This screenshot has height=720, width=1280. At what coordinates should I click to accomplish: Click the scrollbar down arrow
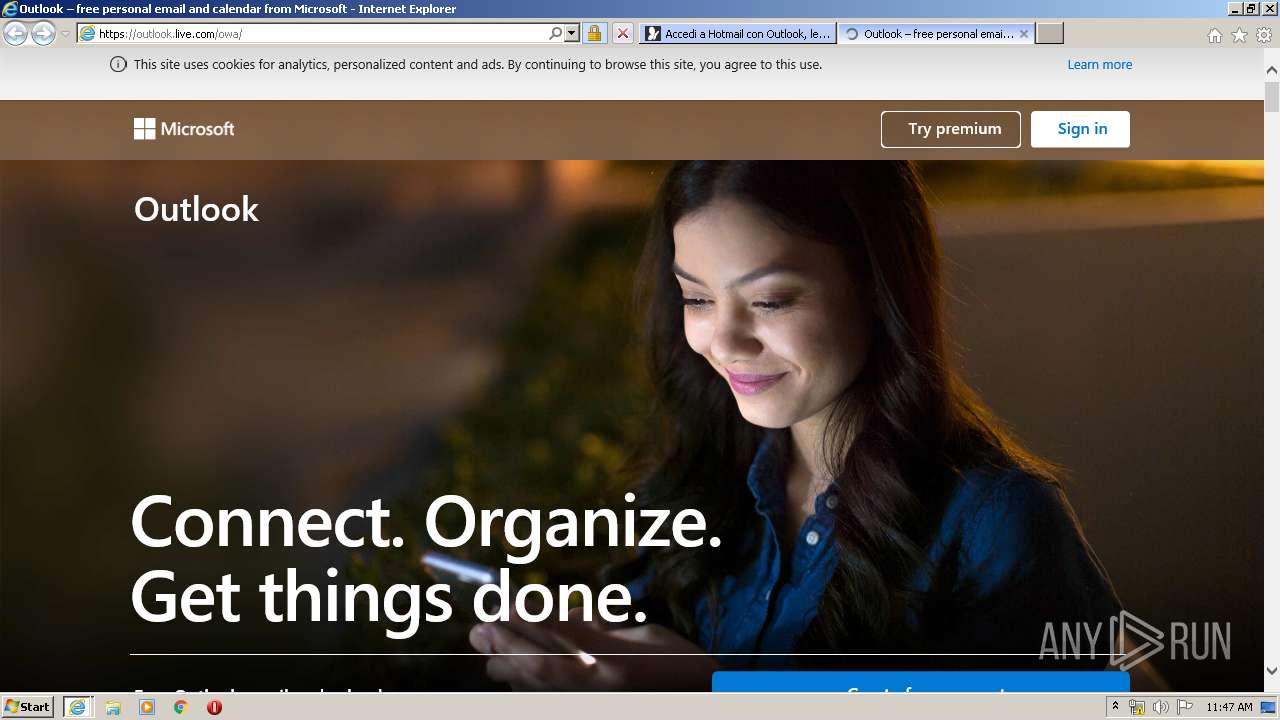1272,671
